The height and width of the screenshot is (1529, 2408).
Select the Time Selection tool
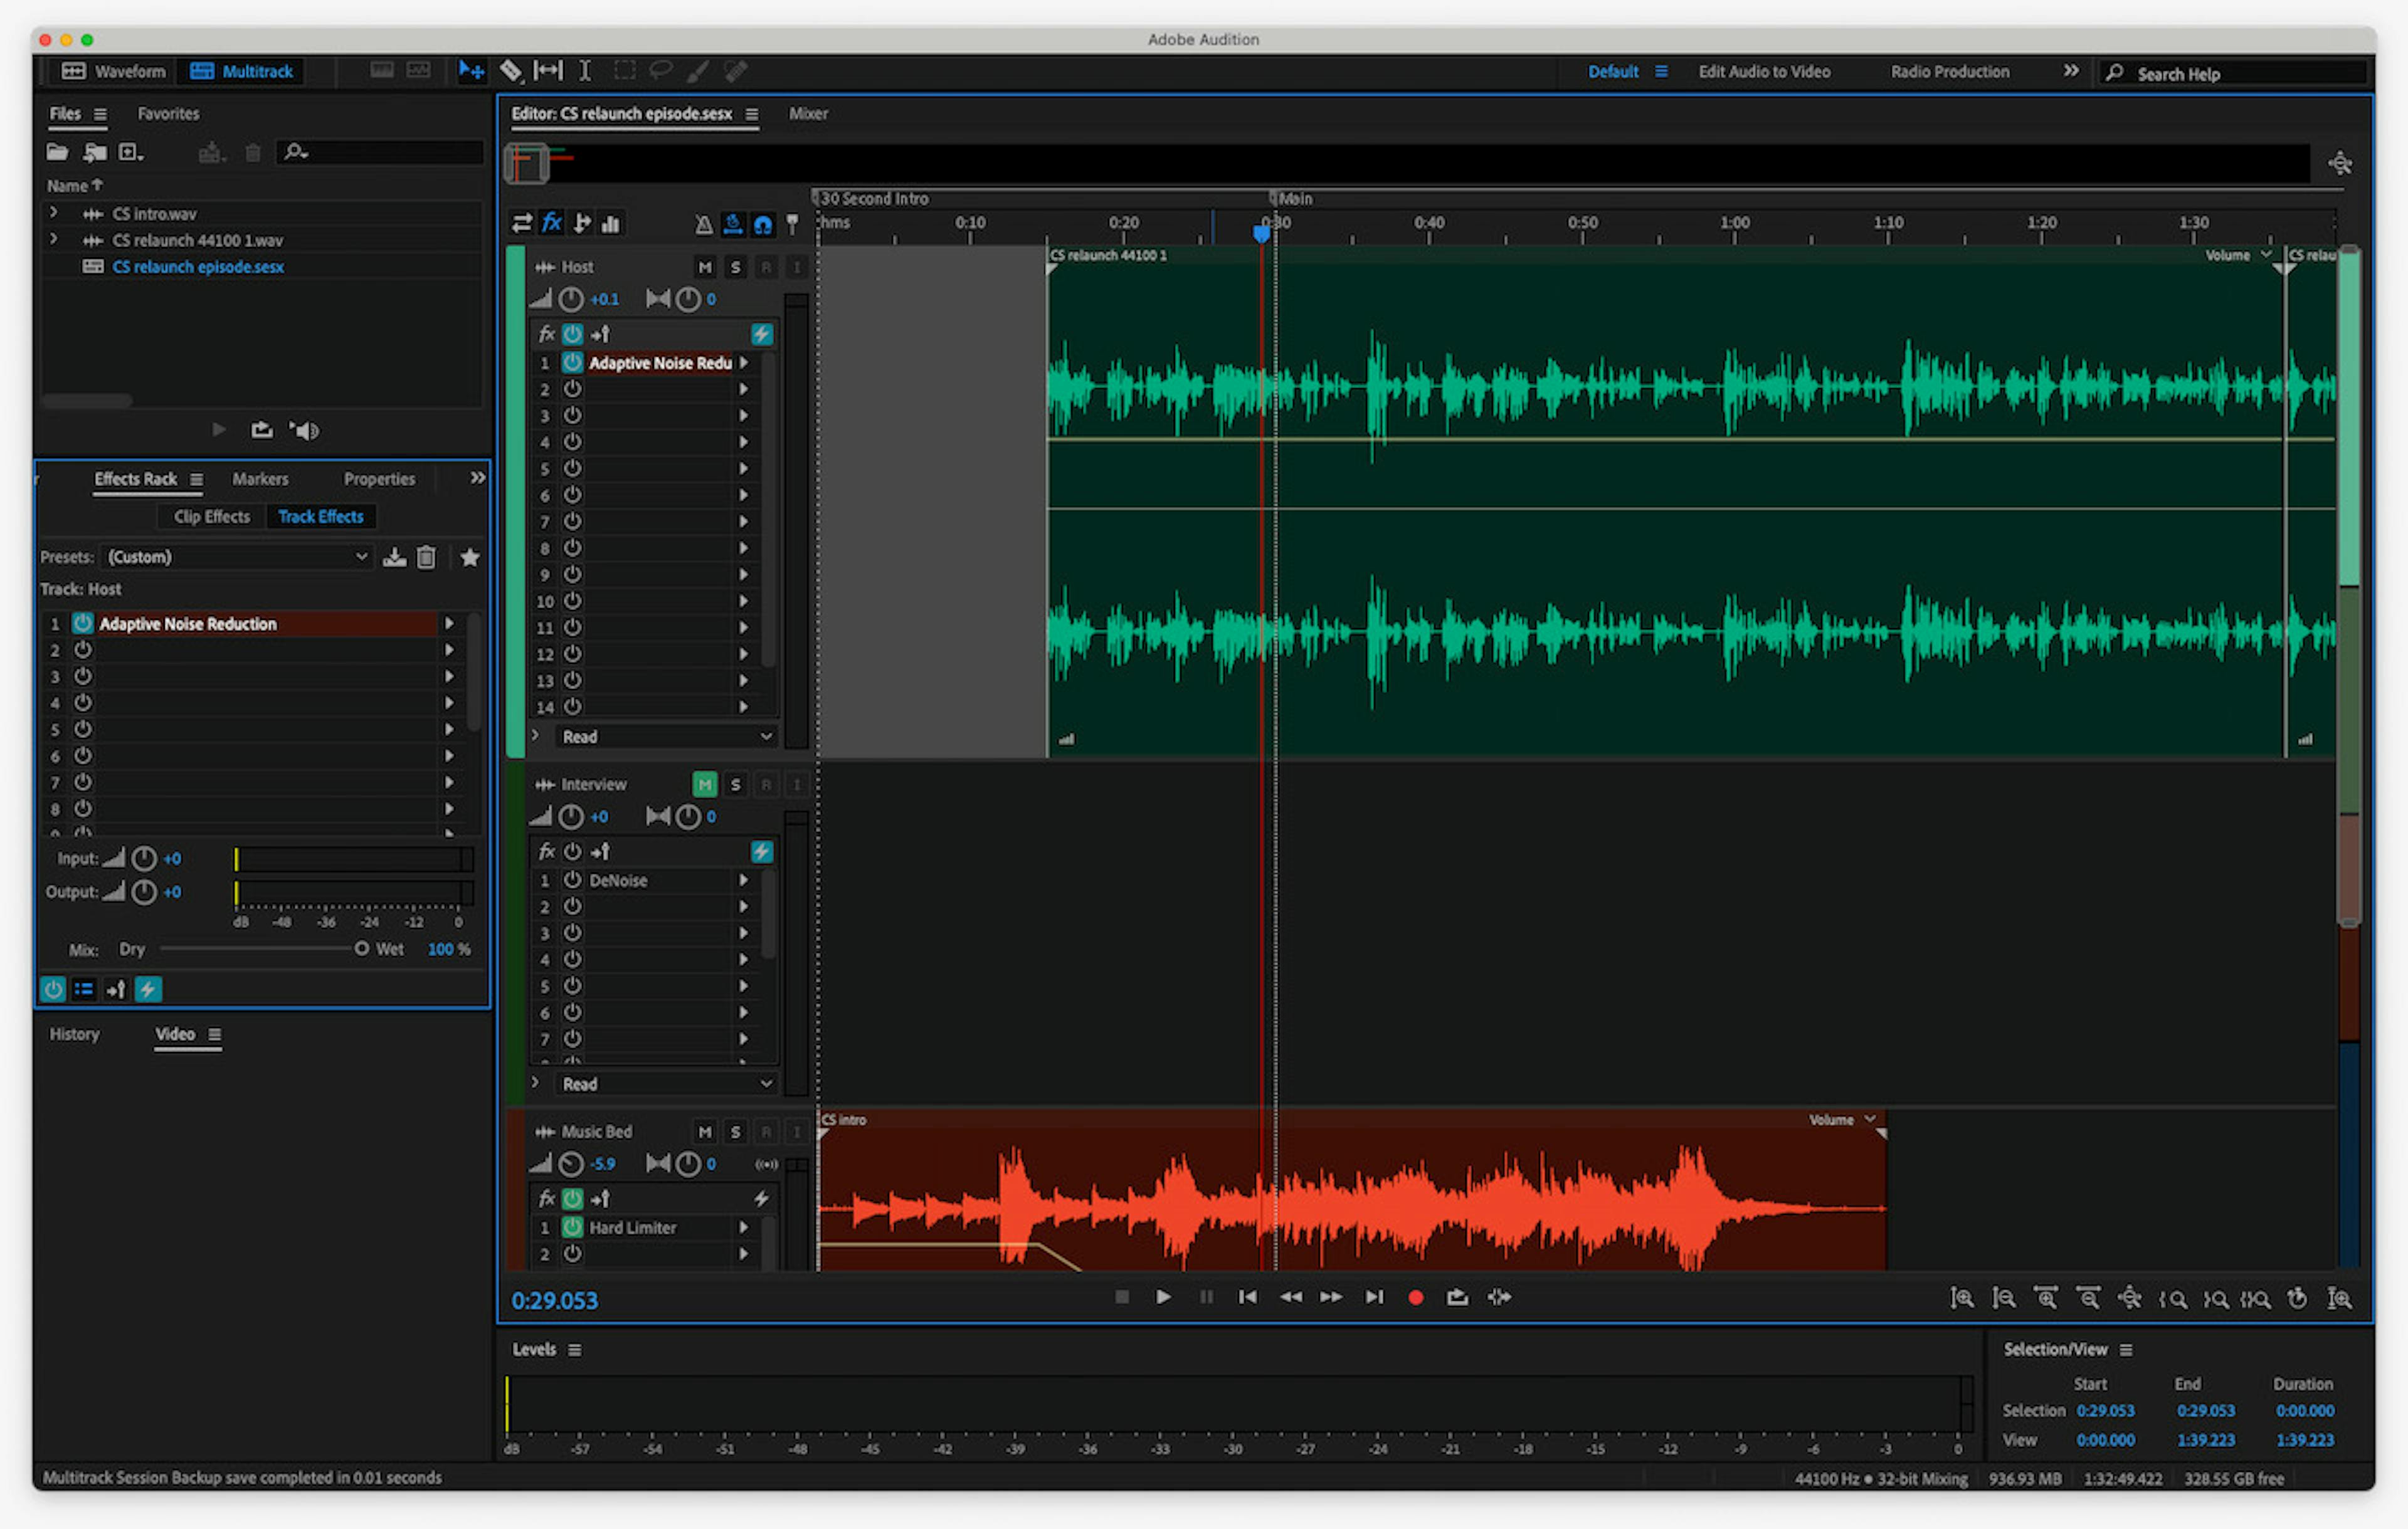585,71
